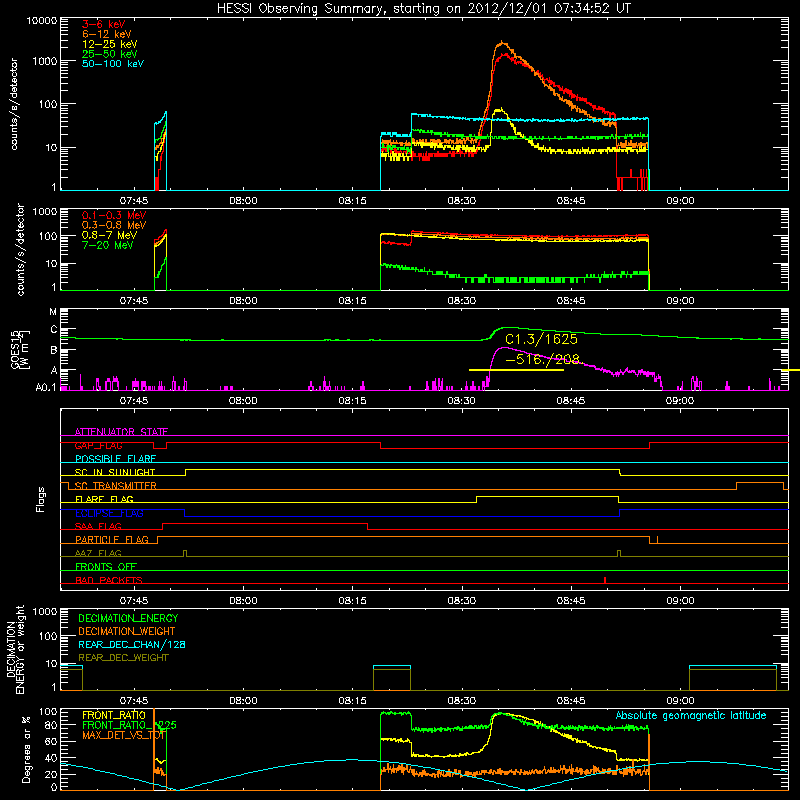Select the 6-12 keV legend label
The image size is (800, 800).
click(106, 34)
